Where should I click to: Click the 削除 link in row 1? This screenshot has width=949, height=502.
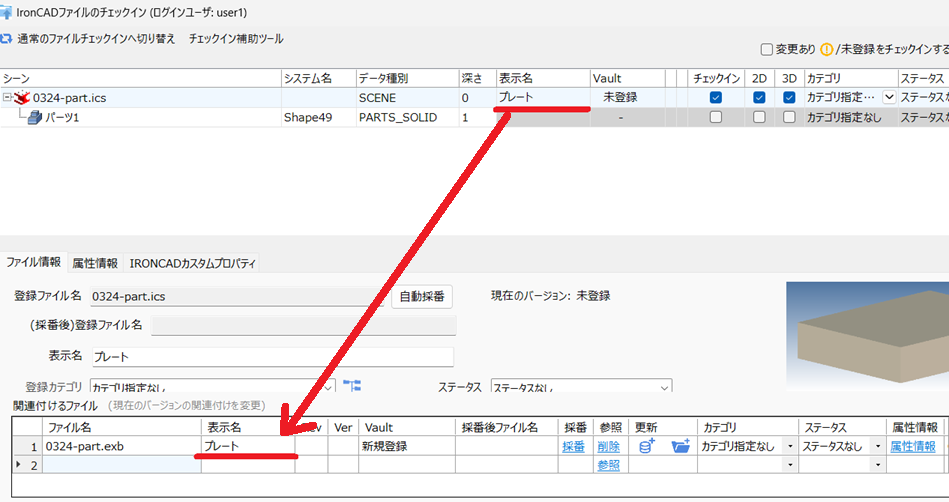pos(608,447)
